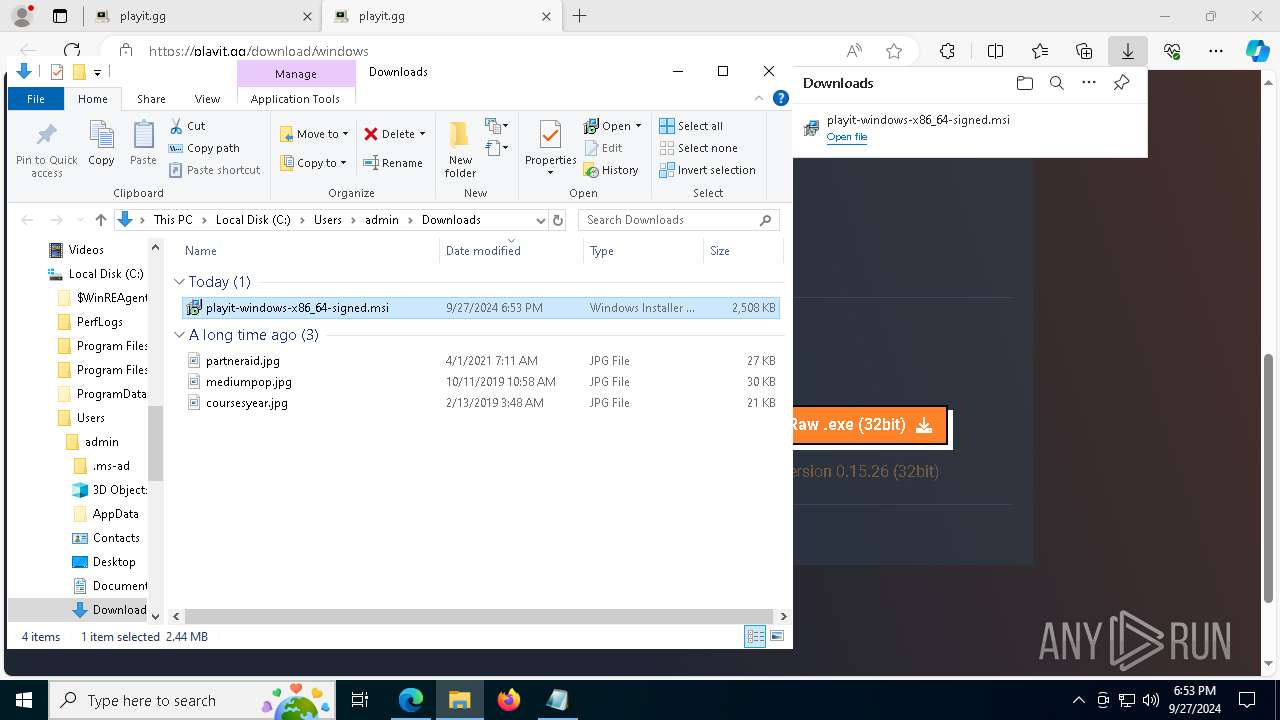Open Desktop in the navigation tree
Screen dimensions: 1280x720
tap(113, 562)
